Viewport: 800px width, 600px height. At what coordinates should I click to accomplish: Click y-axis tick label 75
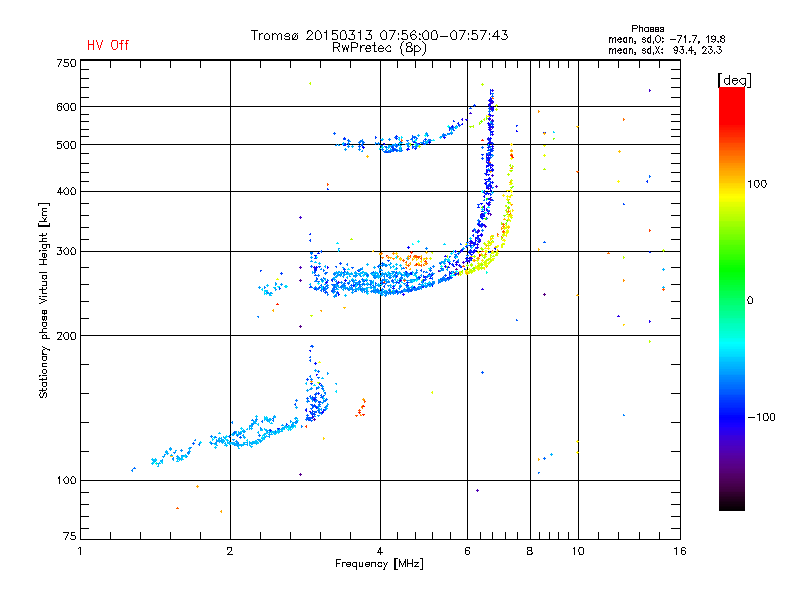tap(70, 536)
